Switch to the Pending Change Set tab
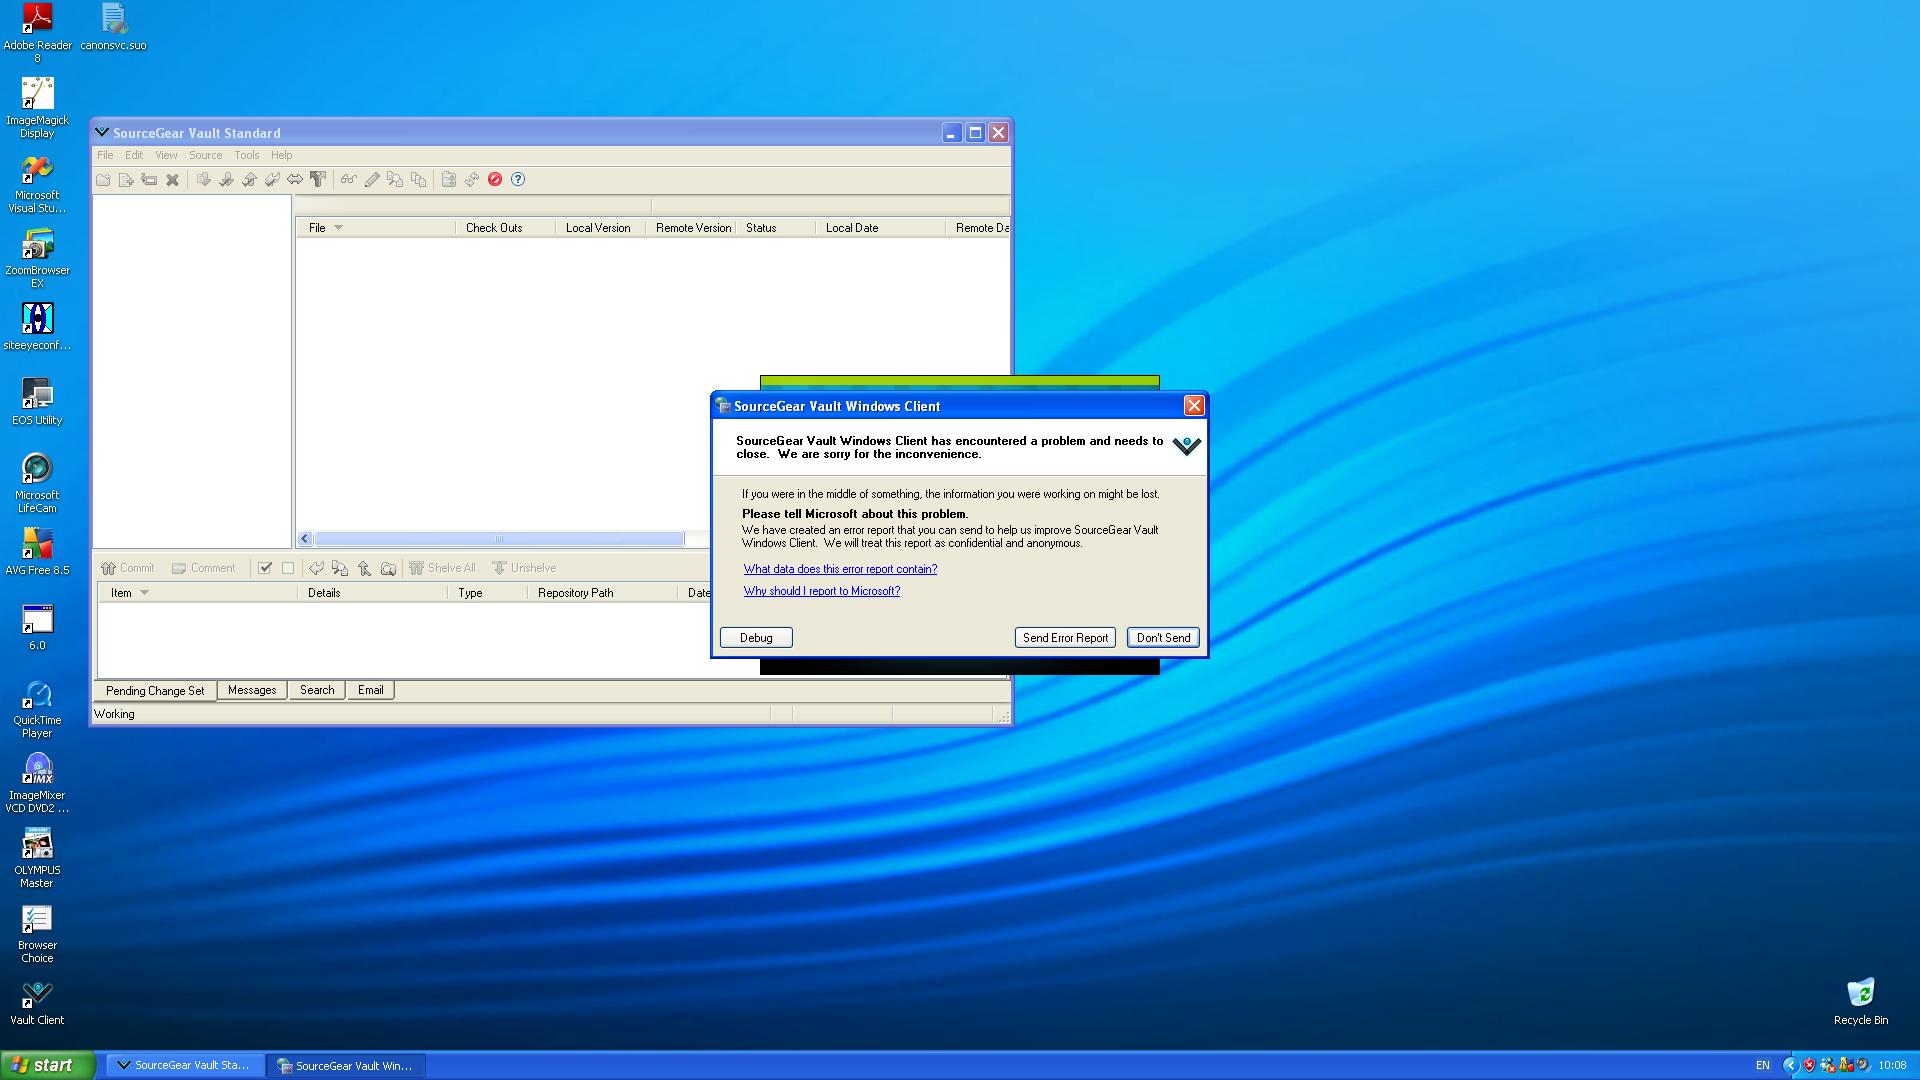 [x=155, y=691]
